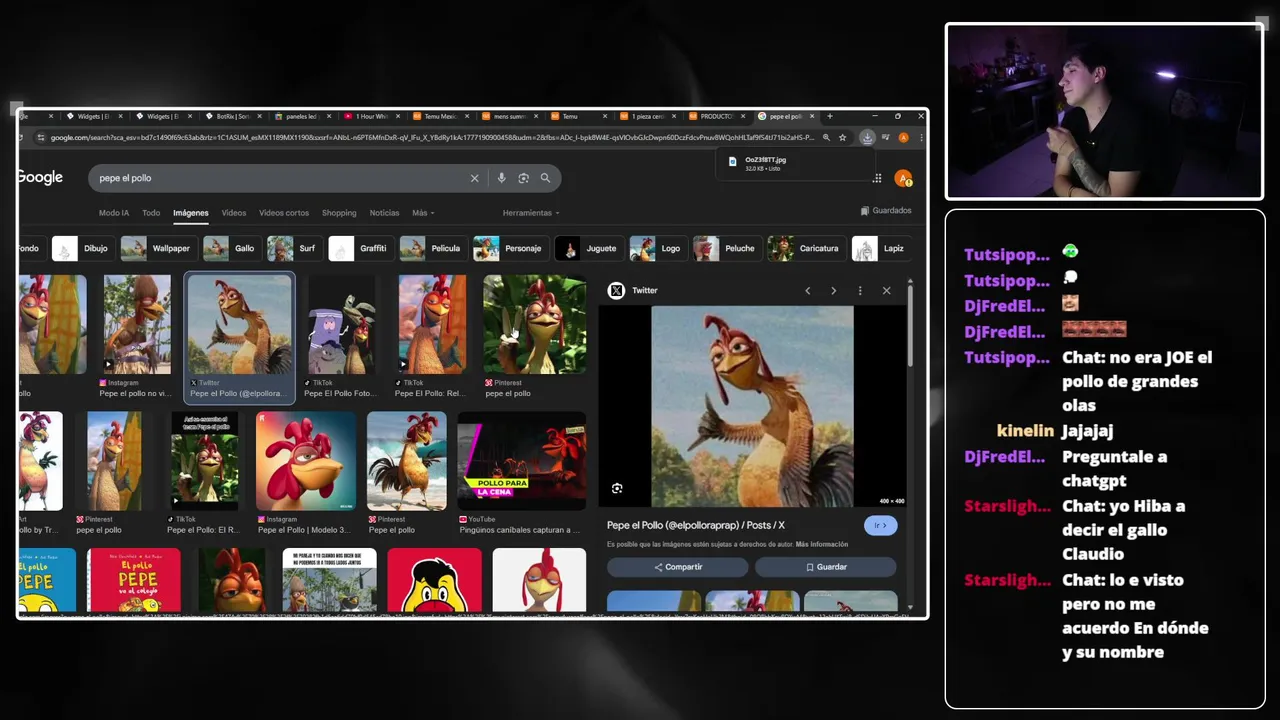This screenshot has width=1280, height=720.
Task: Search inside image with the lens icon
Action: pyautogui.click(x=617, y=488)
